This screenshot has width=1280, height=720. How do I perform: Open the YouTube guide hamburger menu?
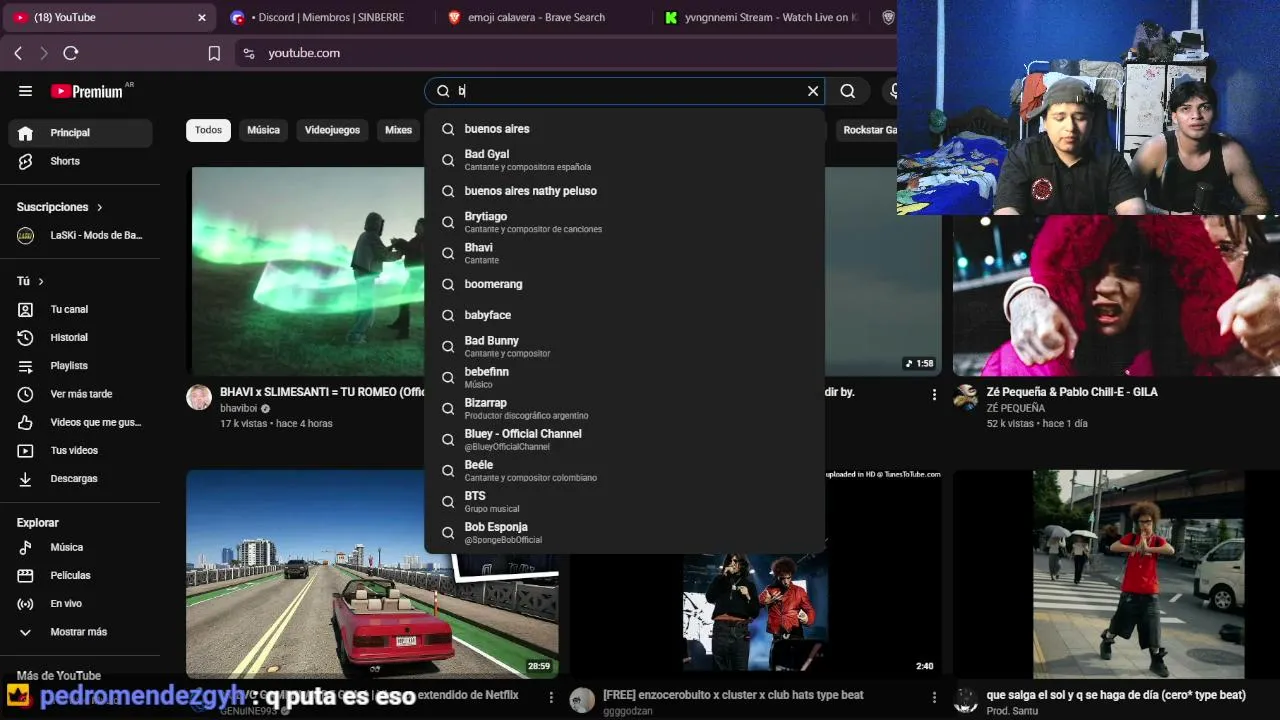[x=25, y=91]
